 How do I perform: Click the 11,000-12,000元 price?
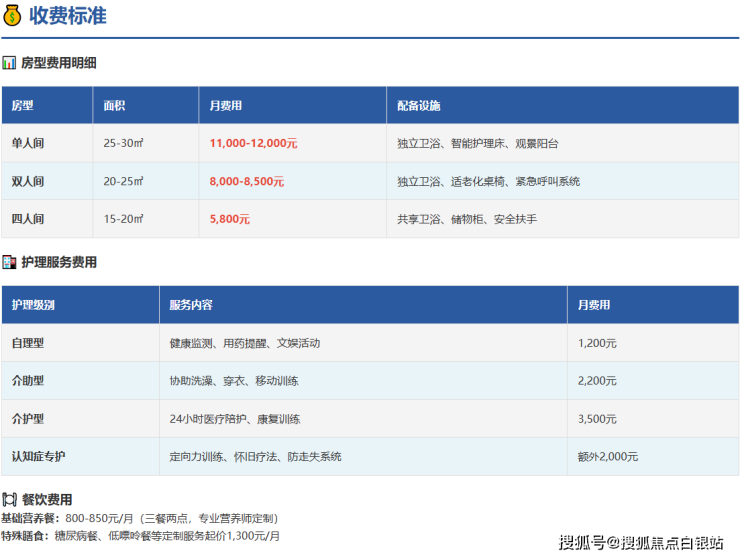[x=253, y=143]
